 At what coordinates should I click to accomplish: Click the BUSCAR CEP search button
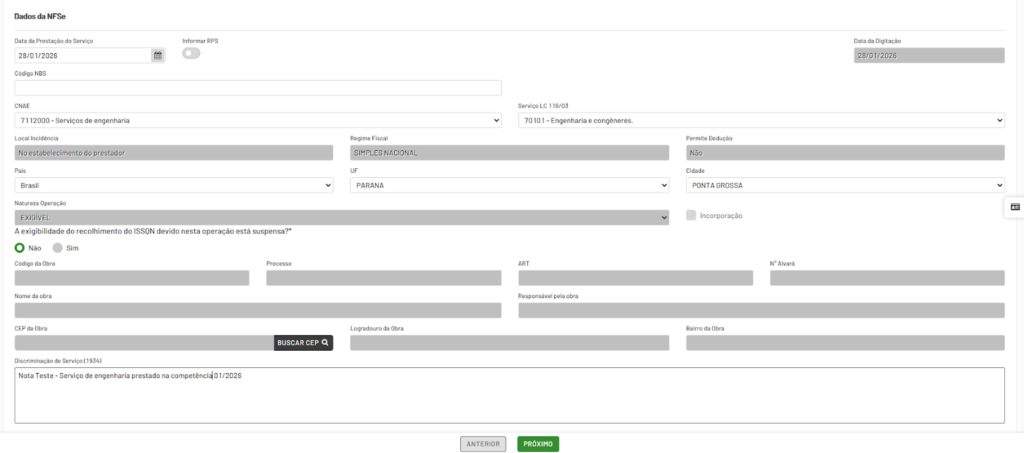[303, 343]
